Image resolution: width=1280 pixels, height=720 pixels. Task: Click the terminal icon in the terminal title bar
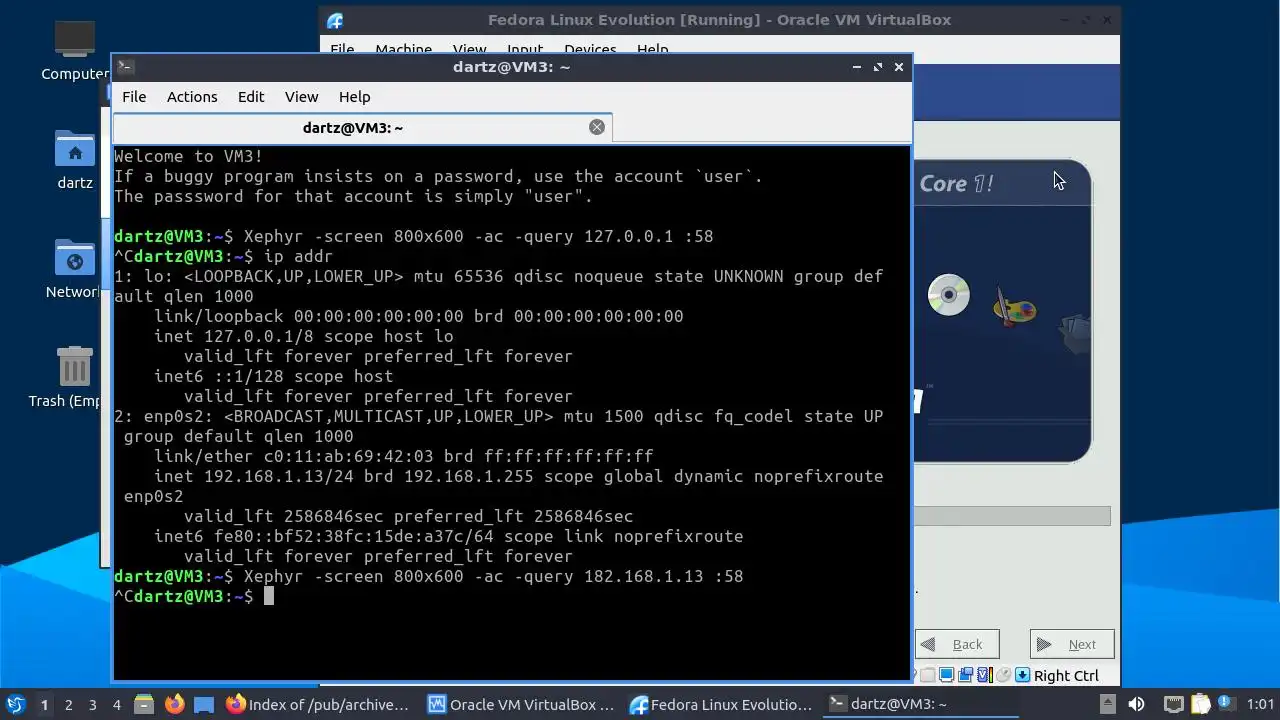[x=125, y=67]
